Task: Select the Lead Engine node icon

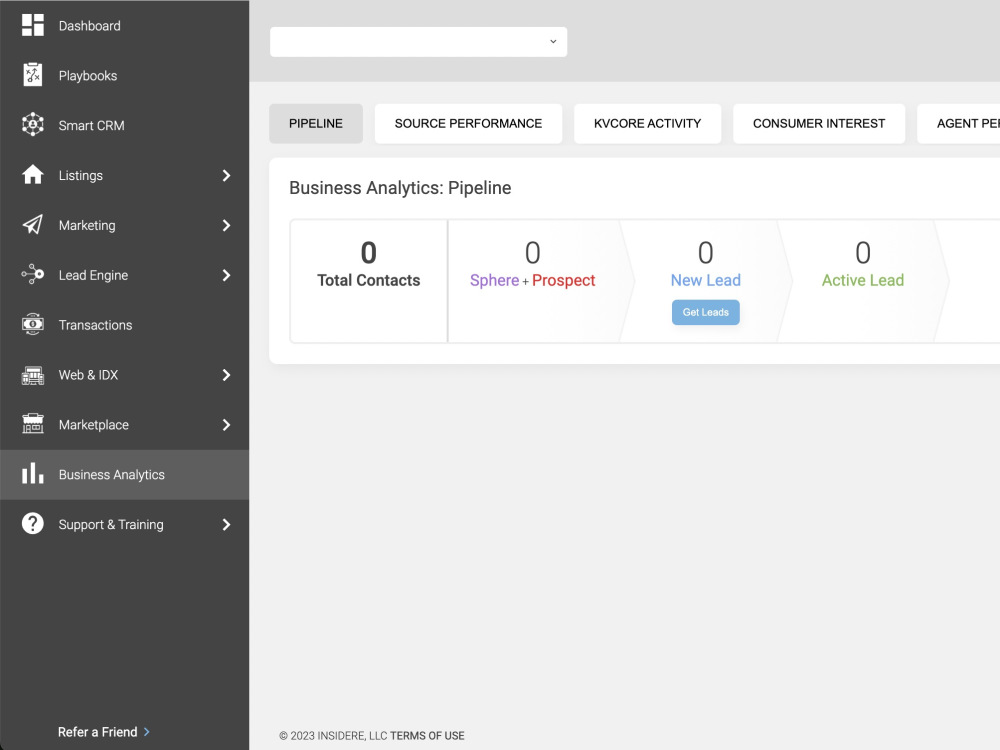Action: click(33, 274)
